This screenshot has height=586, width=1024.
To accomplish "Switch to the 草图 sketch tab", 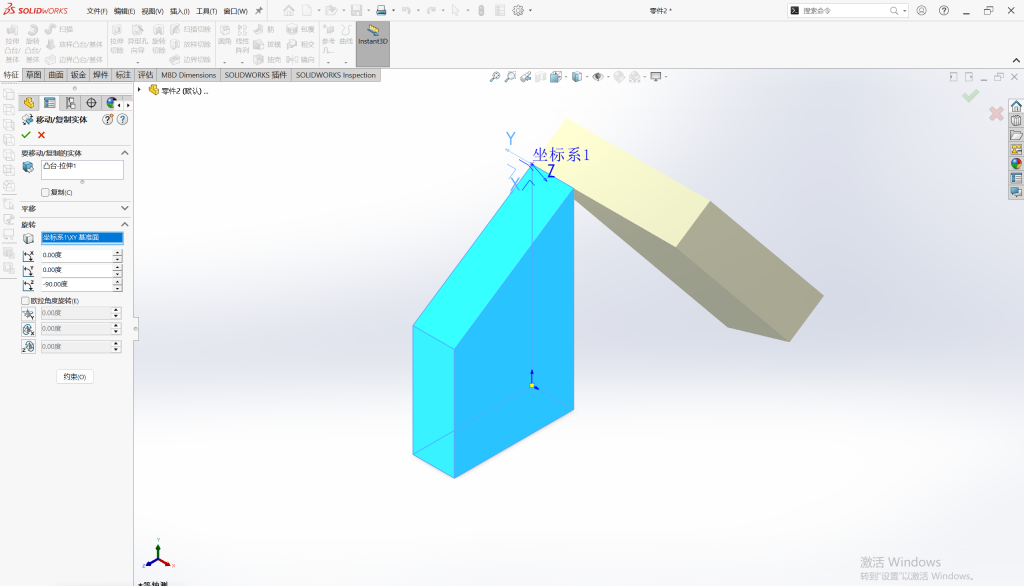I will click(33, 75).
